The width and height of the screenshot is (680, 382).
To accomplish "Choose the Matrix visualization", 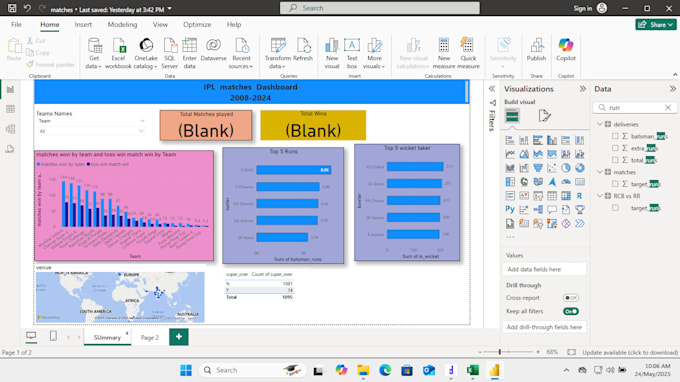I will pos(566,196).
